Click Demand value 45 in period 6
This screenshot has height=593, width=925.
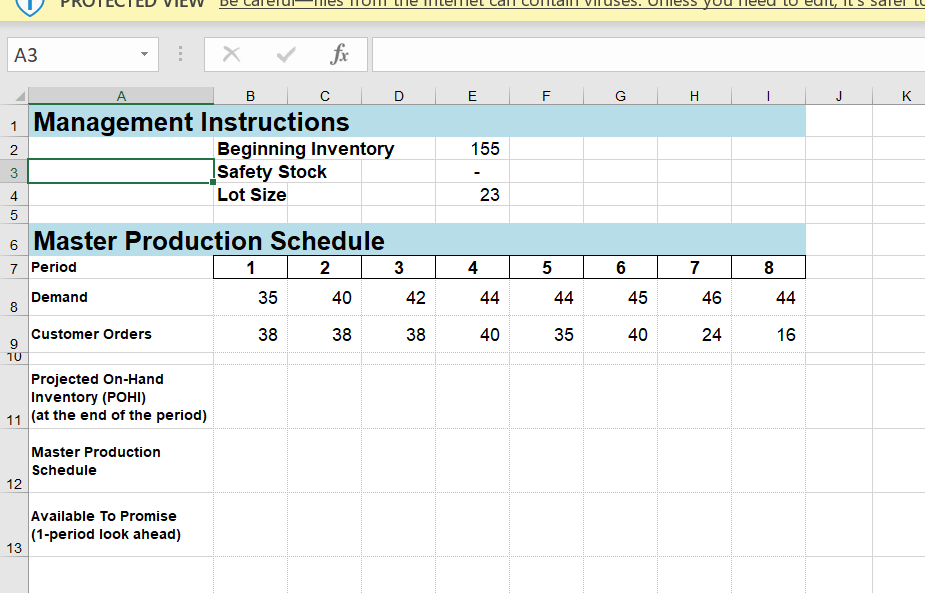[621, 297]
